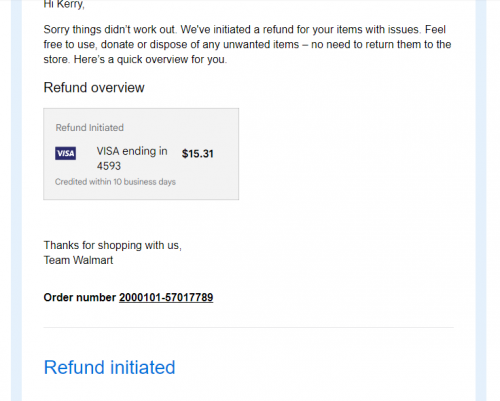Click the light blue left page margin
Viewport: 500px width, 401px height.
point(16,200)
